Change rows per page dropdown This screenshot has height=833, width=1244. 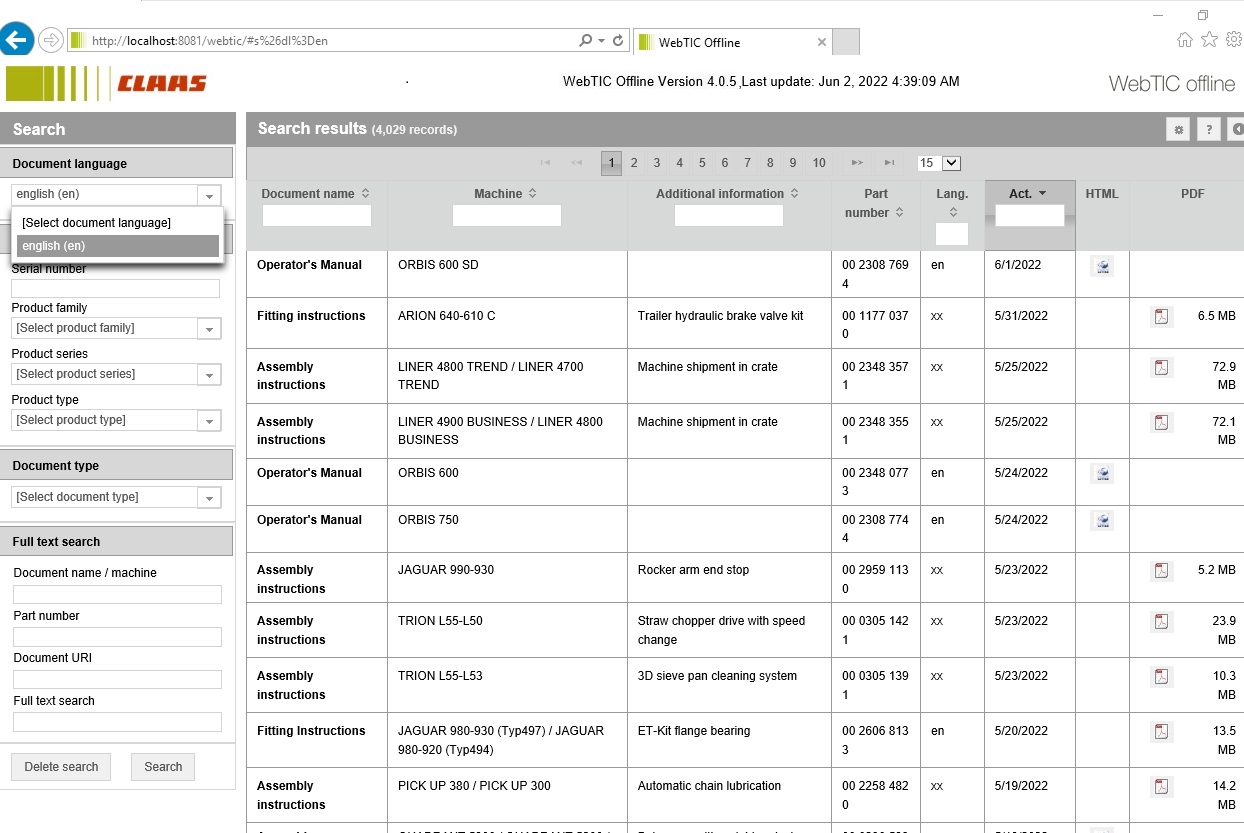(x=939, y=163)
